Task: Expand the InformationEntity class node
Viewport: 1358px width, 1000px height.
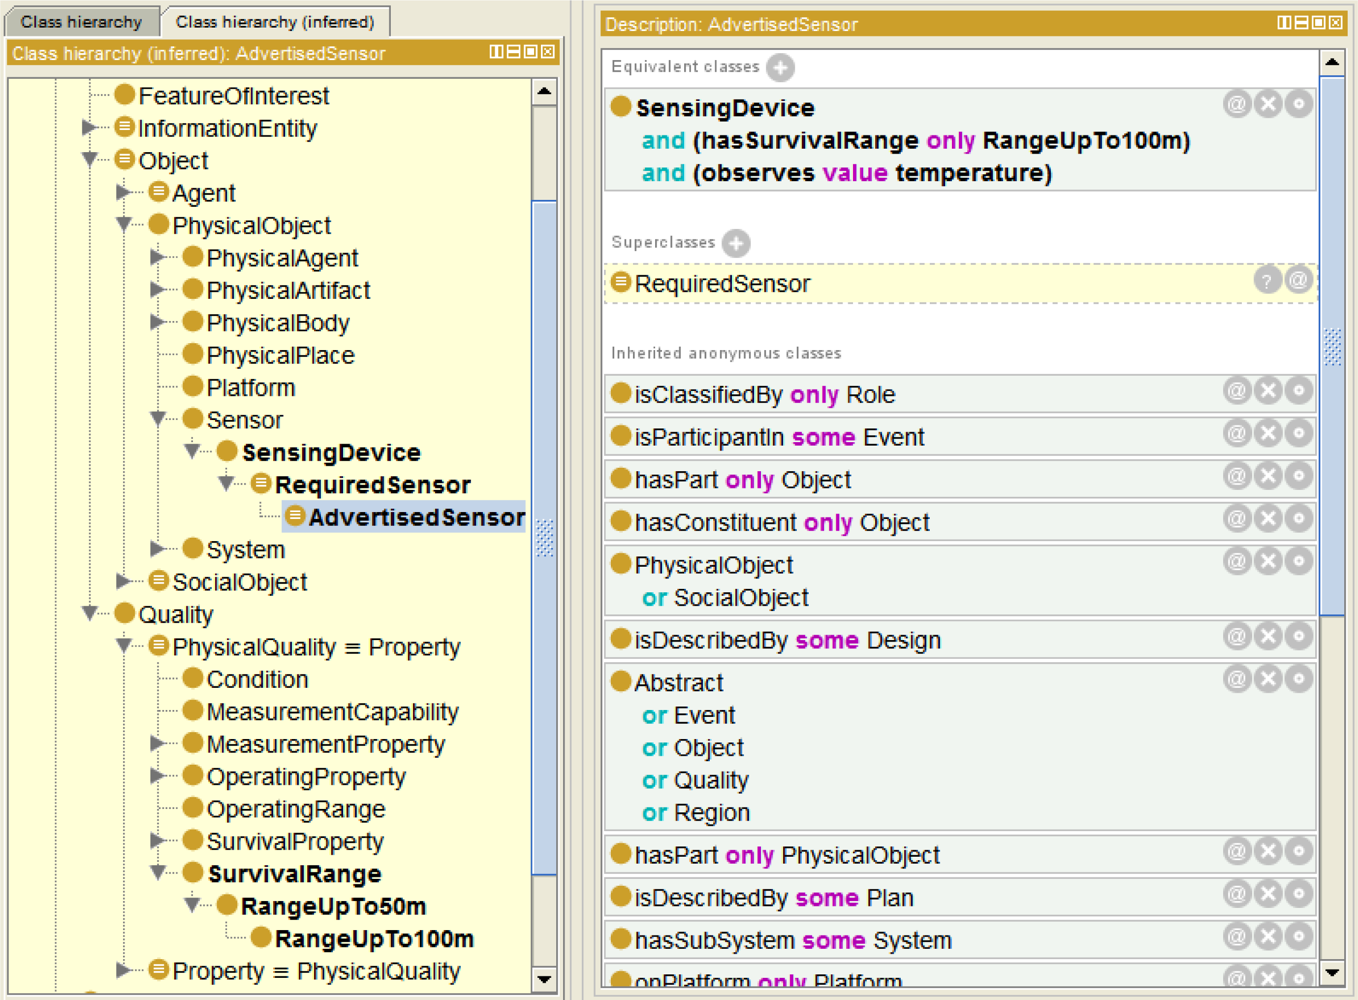Action: coord(90,128)
